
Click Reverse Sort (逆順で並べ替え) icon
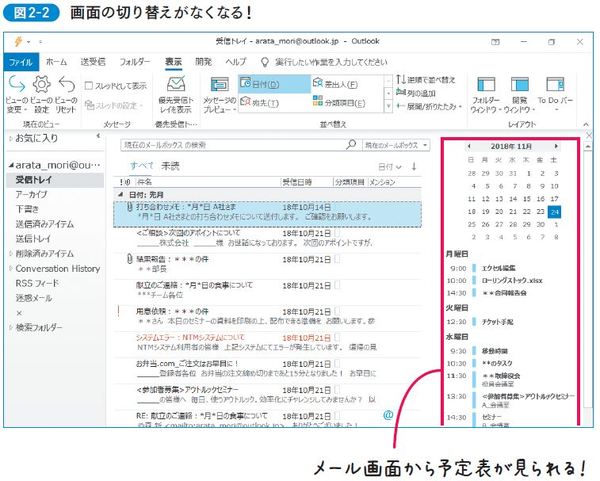401,80
